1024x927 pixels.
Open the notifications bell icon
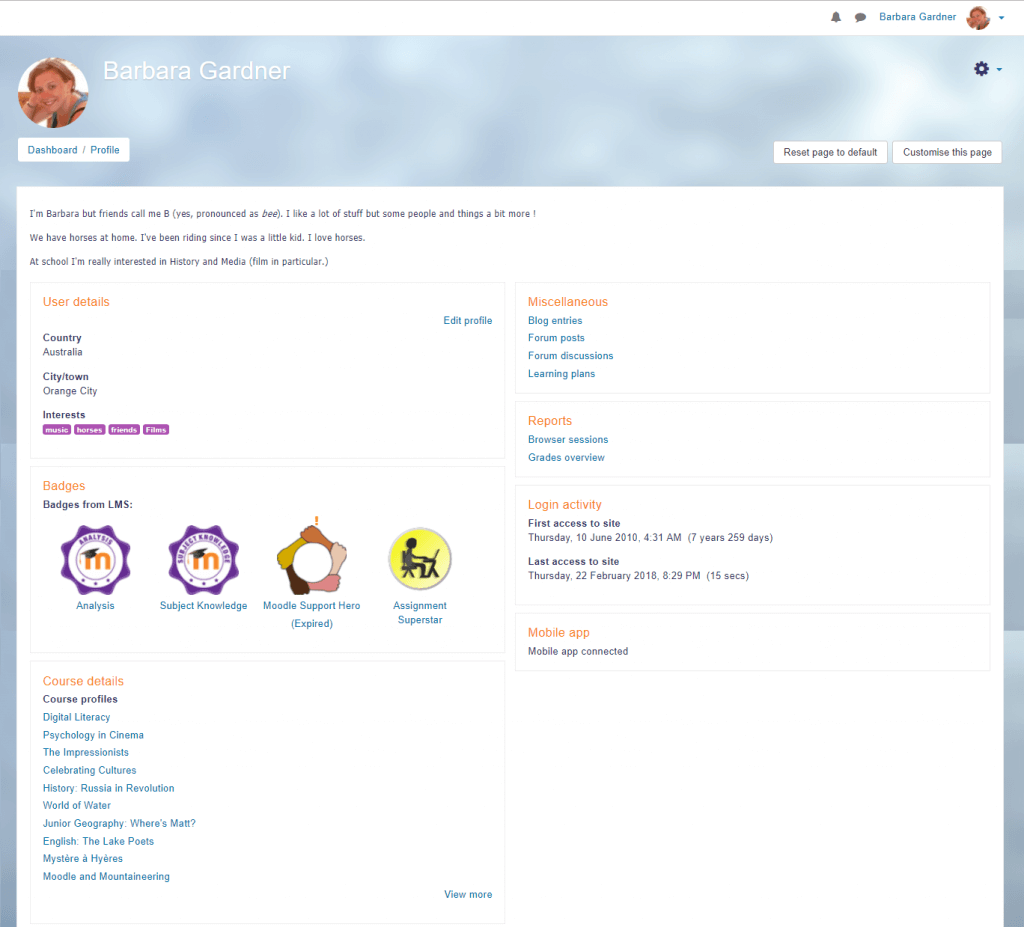point(836,17)
